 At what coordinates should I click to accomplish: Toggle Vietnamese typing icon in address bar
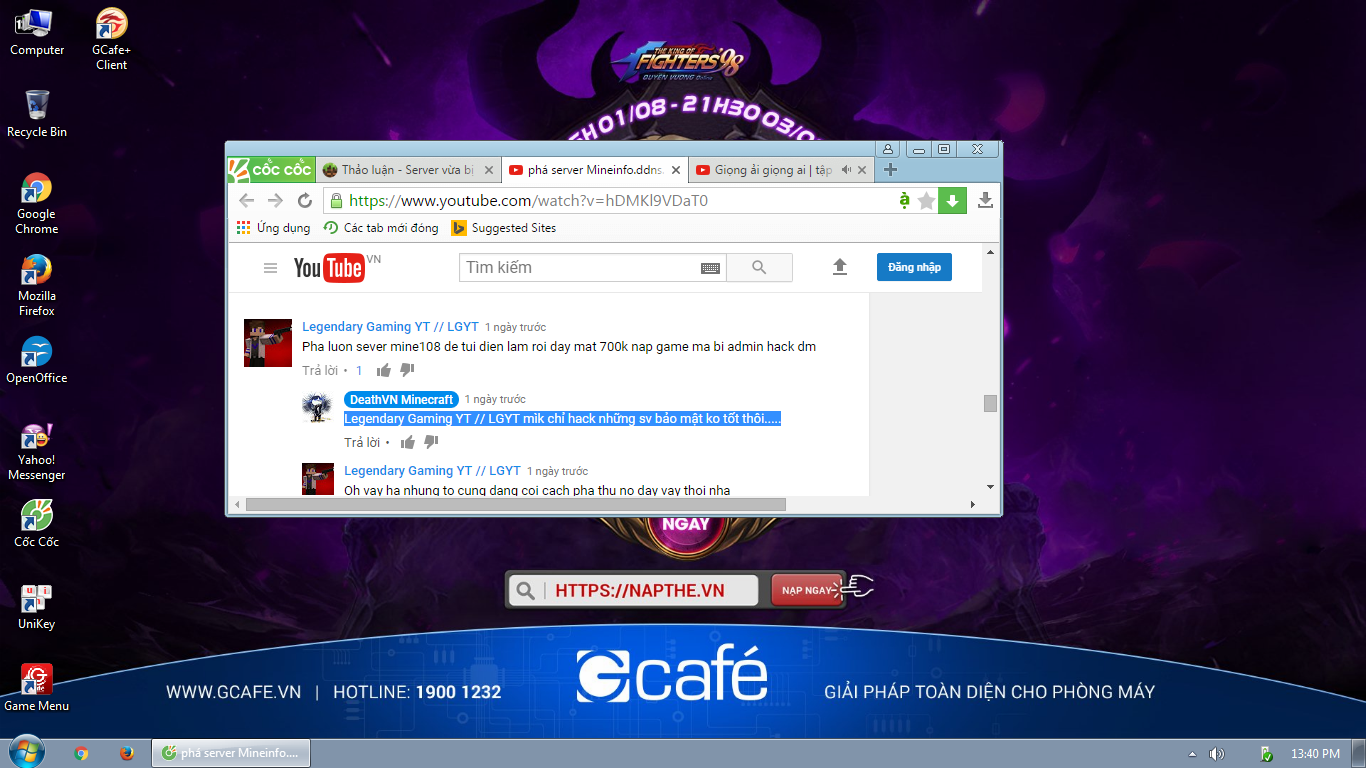coord(904,200)
